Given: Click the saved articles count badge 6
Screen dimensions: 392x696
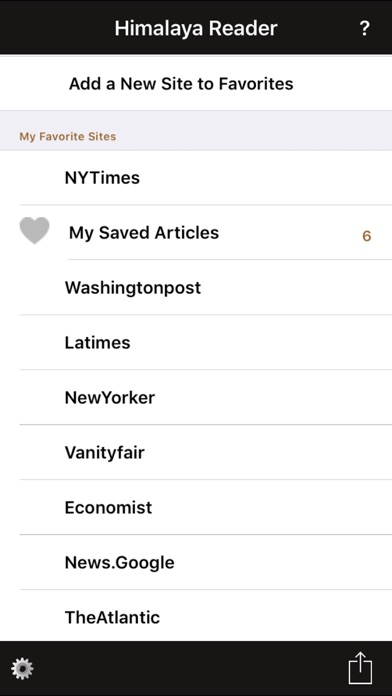Looking at the screenshot, I should click(366, 236).
